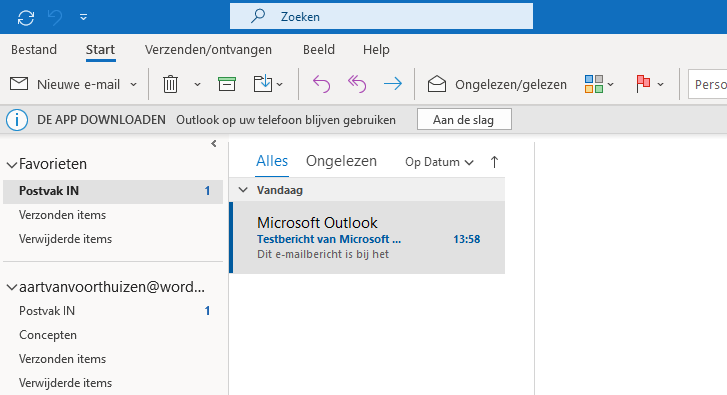Expand the move-to-folder dropdown arrow
Viewport: 727px width, 395px height.
point(280,84)
